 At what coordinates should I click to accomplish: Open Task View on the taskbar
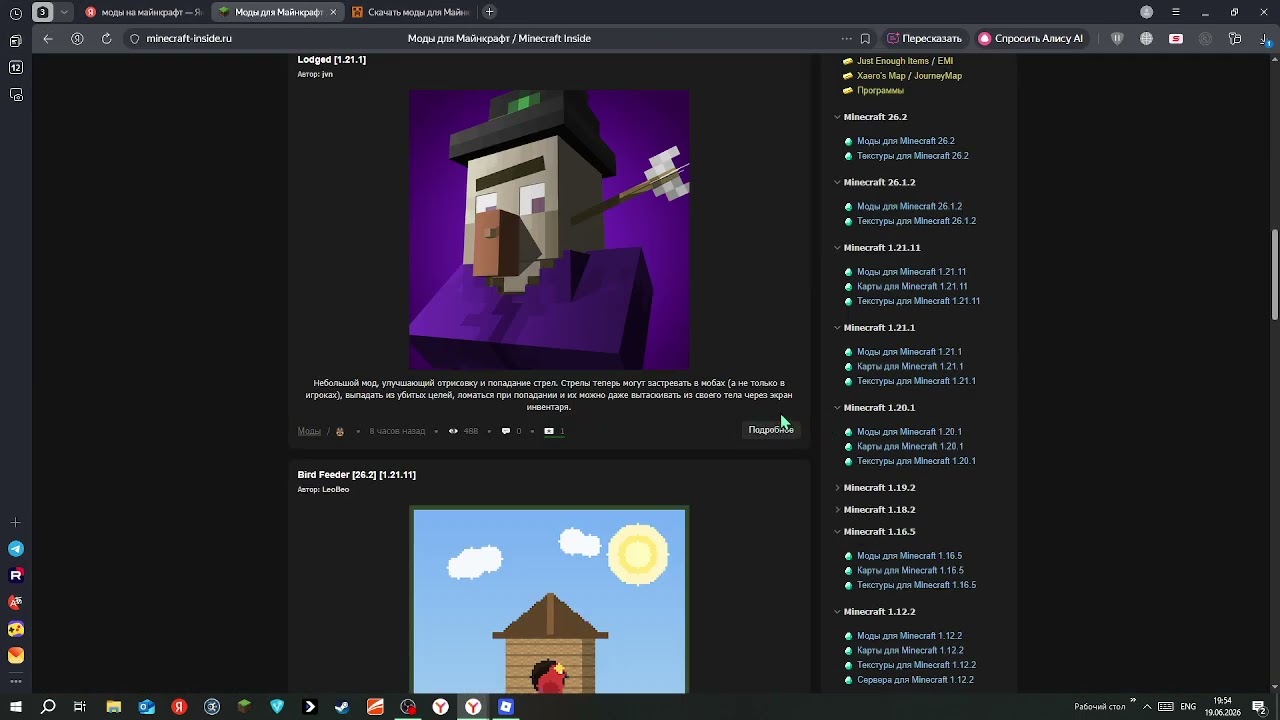(x=80, y=707)
